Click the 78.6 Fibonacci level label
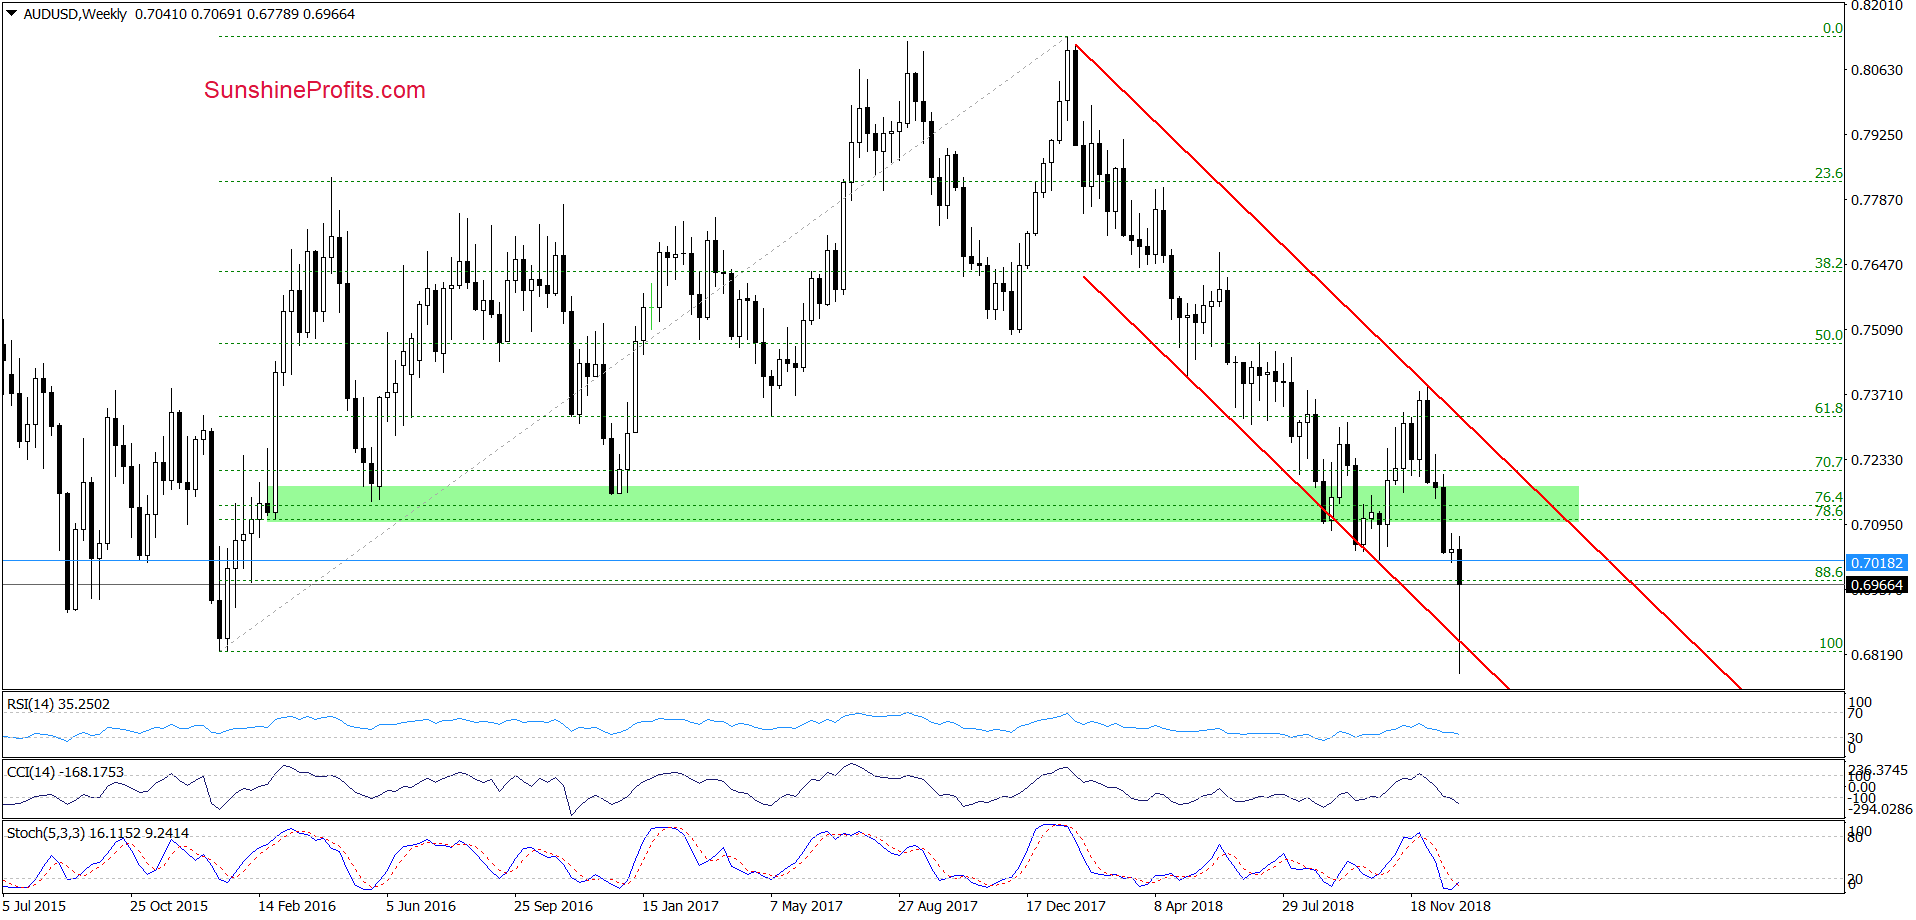This screenshot has height=920, width=1916. click(x=1829, y=511)
